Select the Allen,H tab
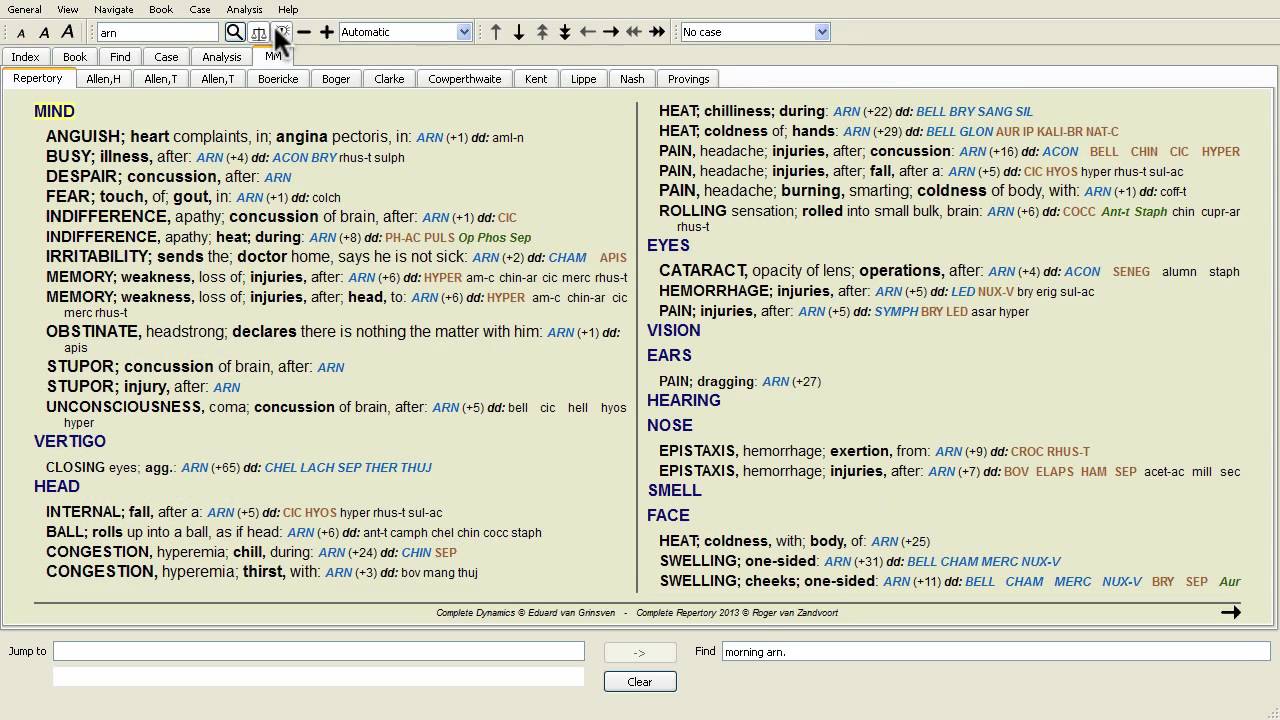This screenshot has height=720, width=1280. (103, 79)
